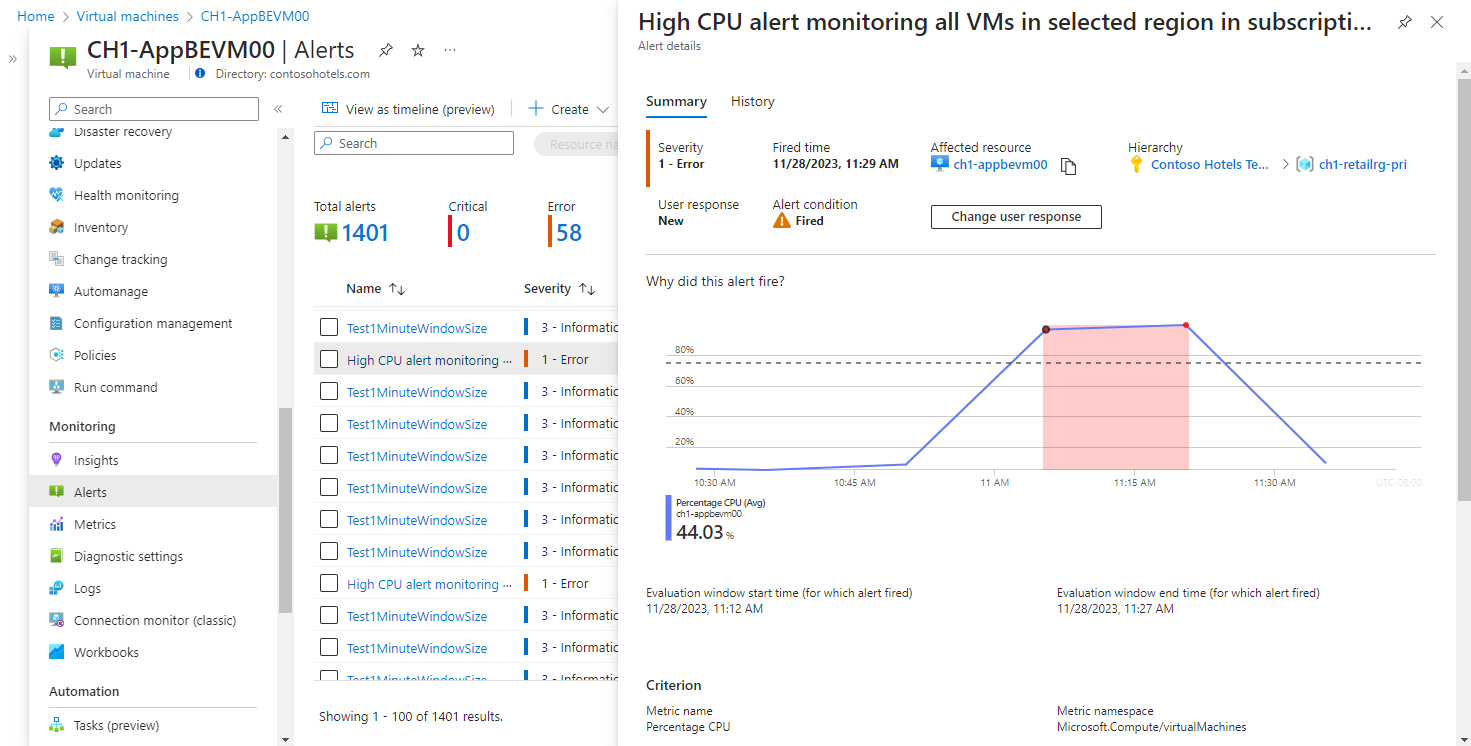Click the Automanage icon in sidebar
This screenshot has width=1471, height=746.
pos(57,291)
